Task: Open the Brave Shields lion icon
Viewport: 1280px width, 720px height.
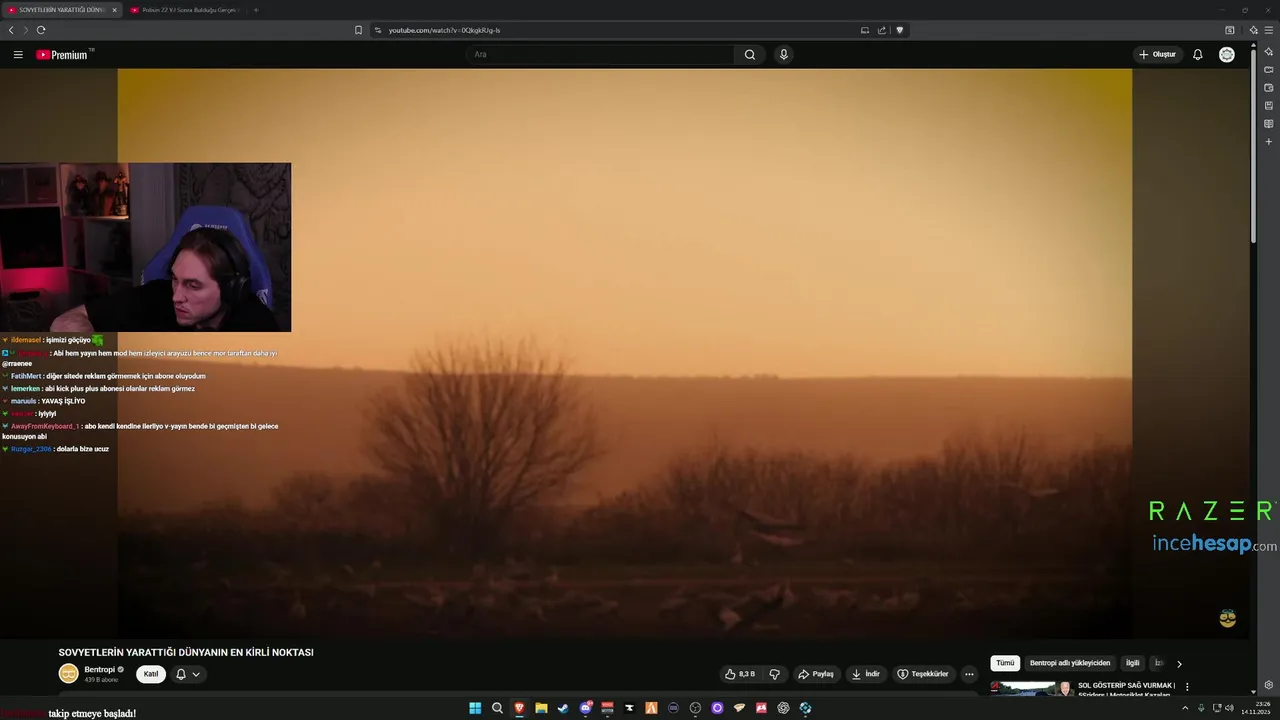Action: (899, 30)
